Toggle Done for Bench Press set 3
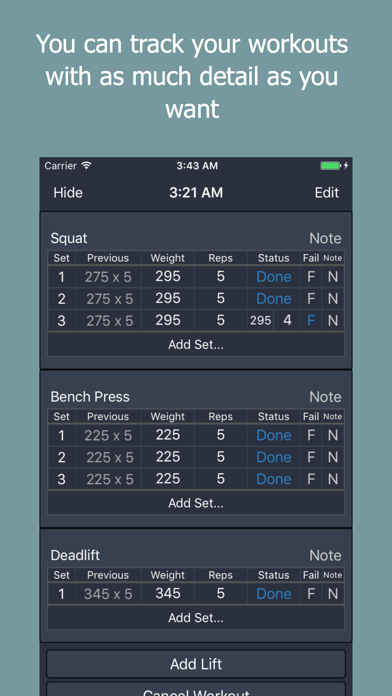The image size is (392, 696). [x=274, y=479]
